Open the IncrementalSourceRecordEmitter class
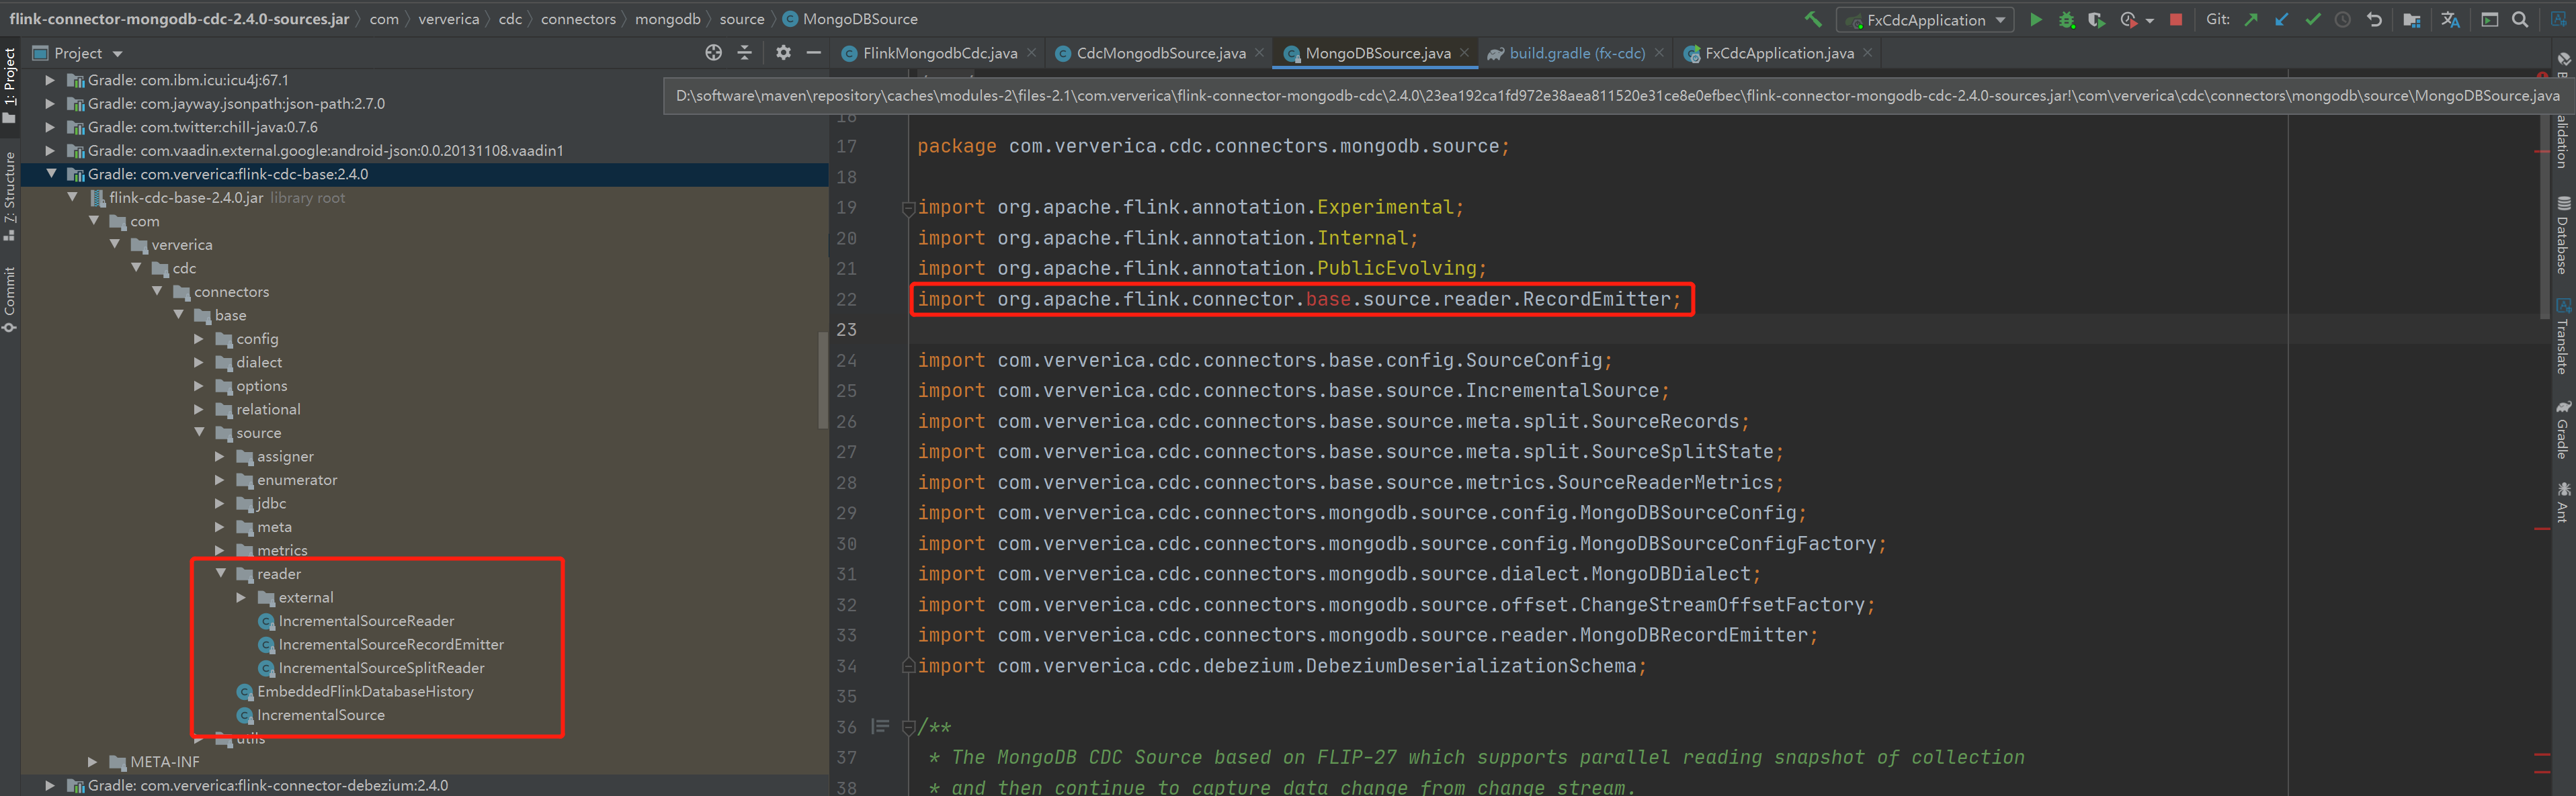The image size is (2576, 796). coord(391,644)
